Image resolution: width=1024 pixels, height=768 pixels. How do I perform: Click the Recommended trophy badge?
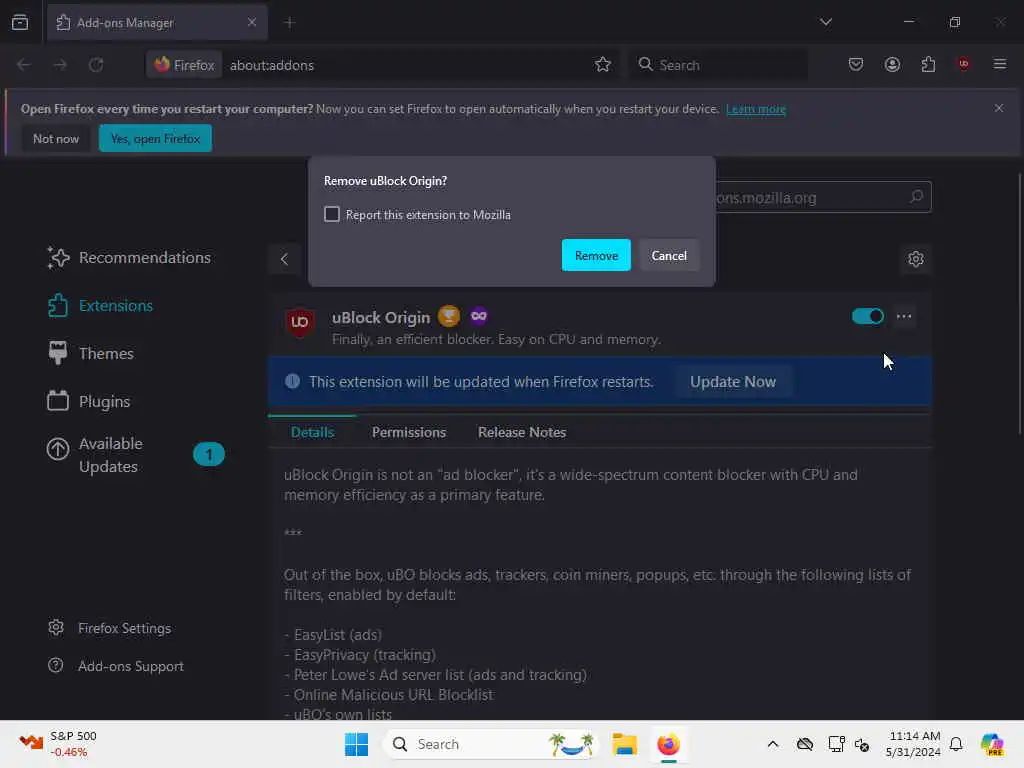point(449,316)
